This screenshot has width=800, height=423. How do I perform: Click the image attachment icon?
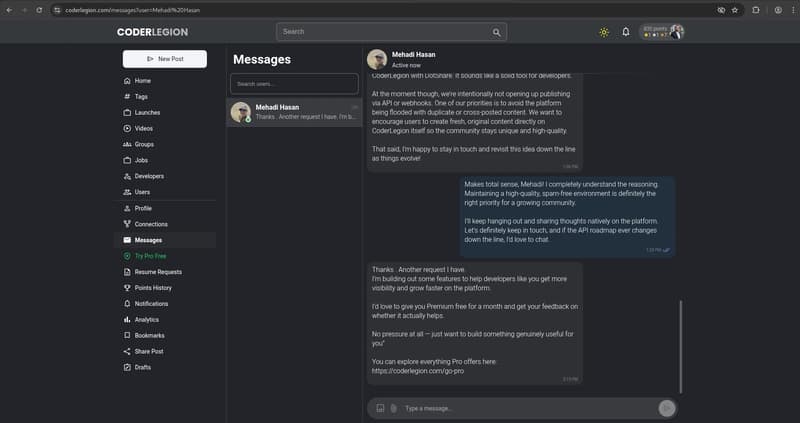click(380, 408)
